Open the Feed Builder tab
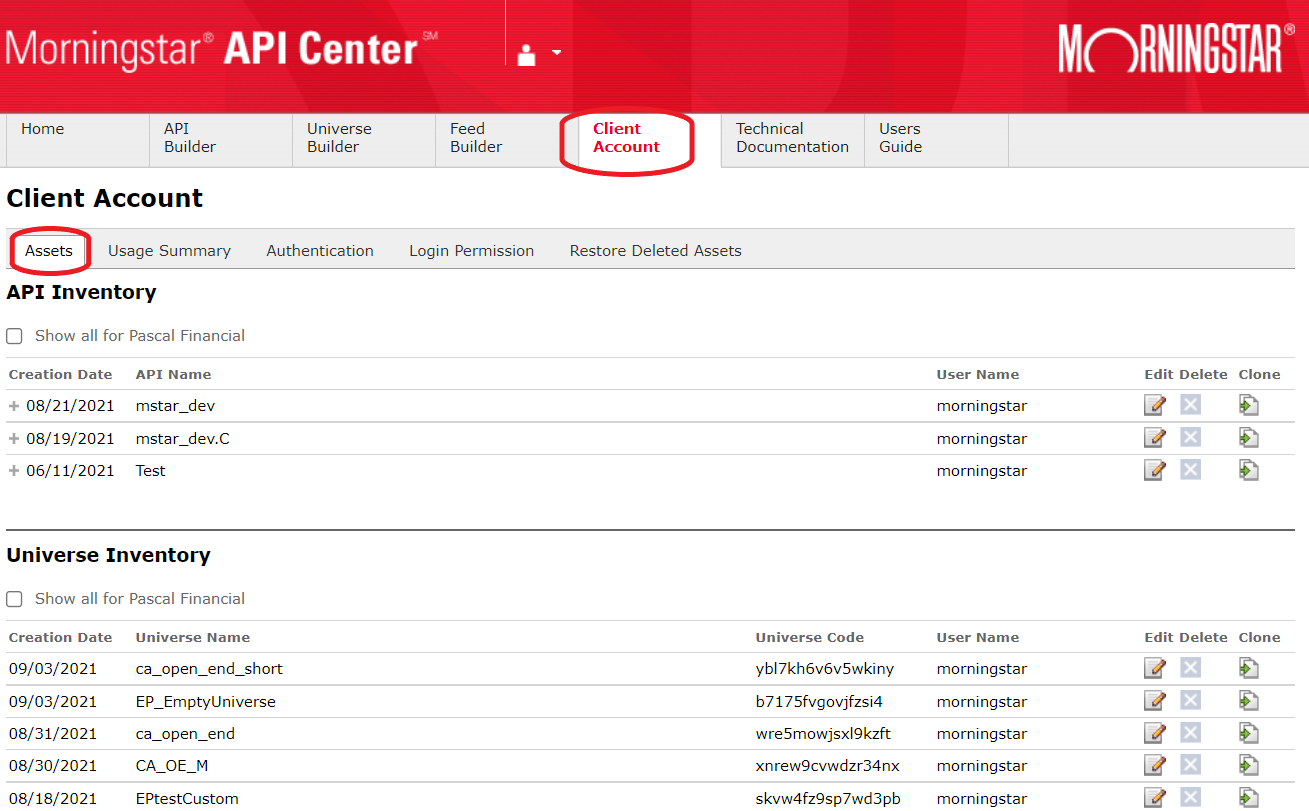 point(507,138)
